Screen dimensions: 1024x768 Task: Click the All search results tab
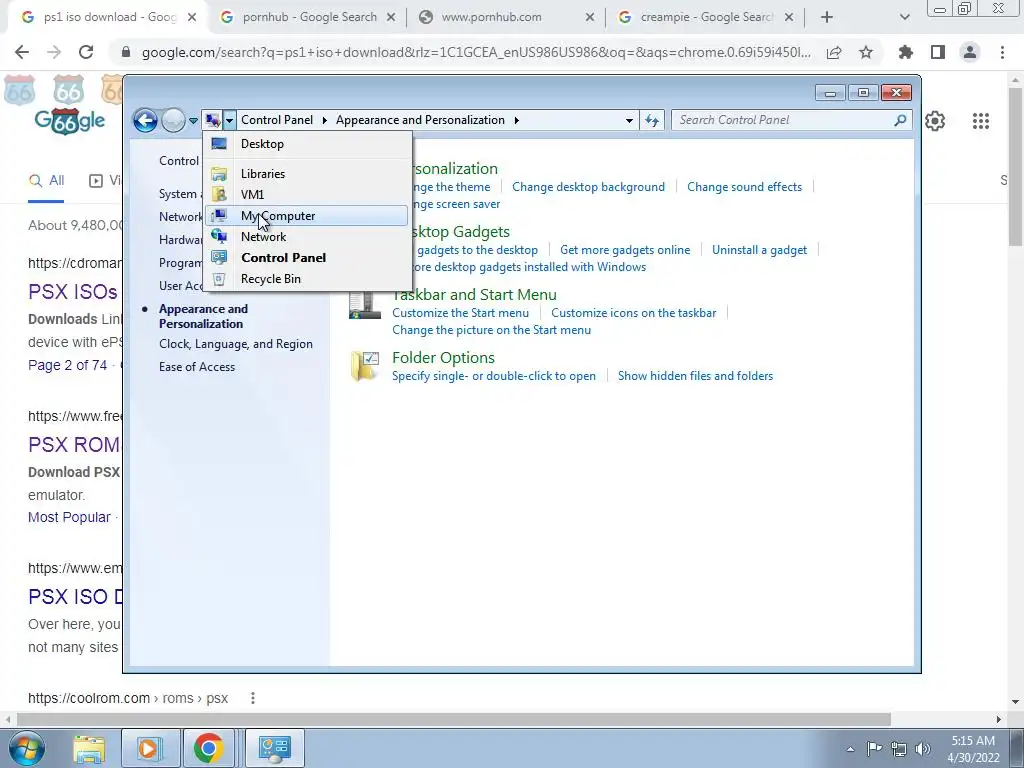click(x=46, y=180)
